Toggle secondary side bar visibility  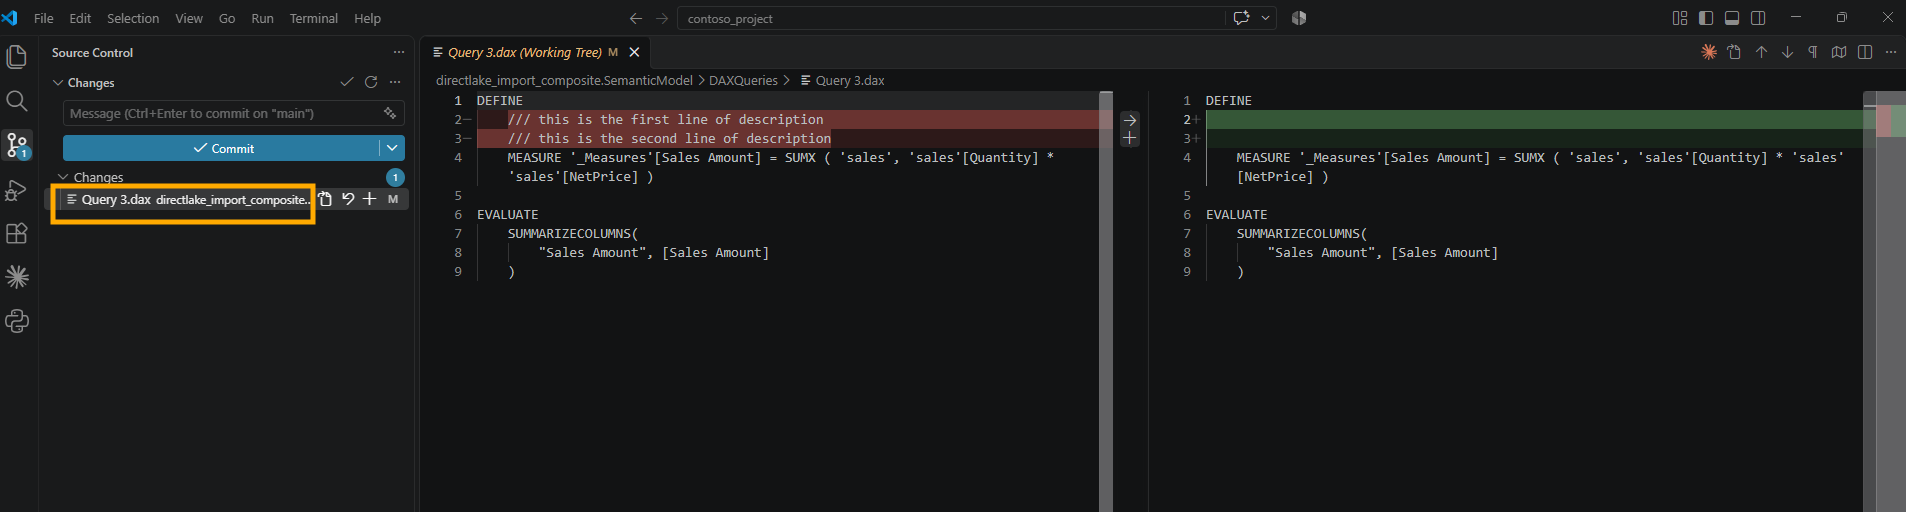(x=1758, y=18)
